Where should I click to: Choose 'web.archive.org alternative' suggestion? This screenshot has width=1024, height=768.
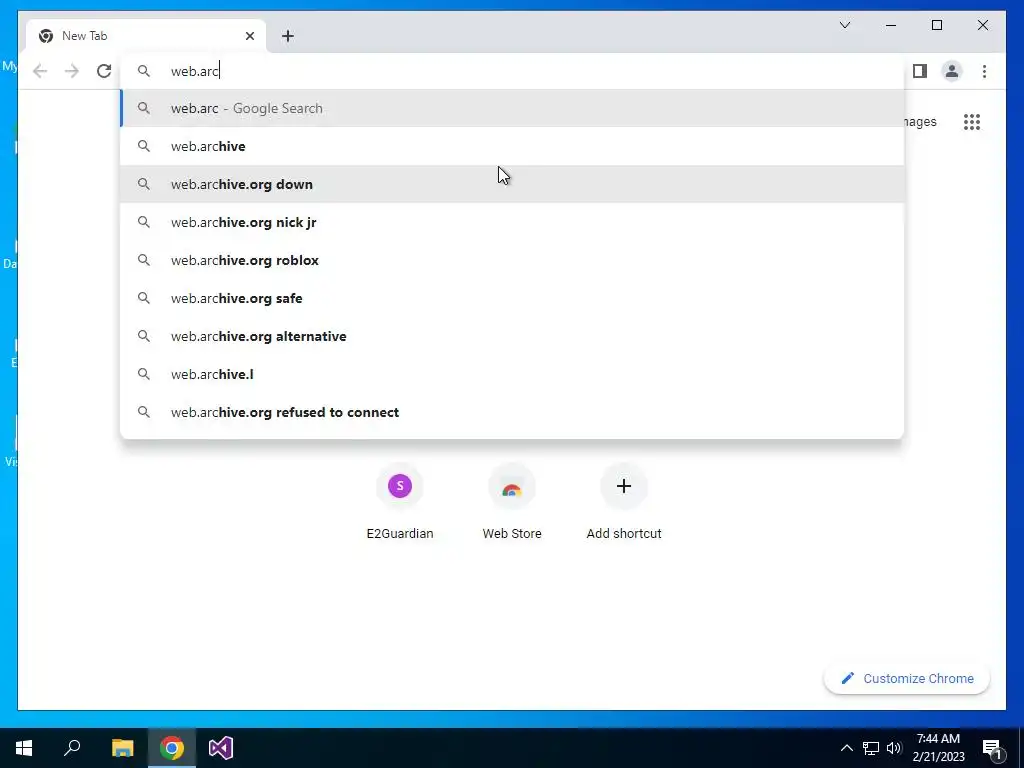click(512, 336)
